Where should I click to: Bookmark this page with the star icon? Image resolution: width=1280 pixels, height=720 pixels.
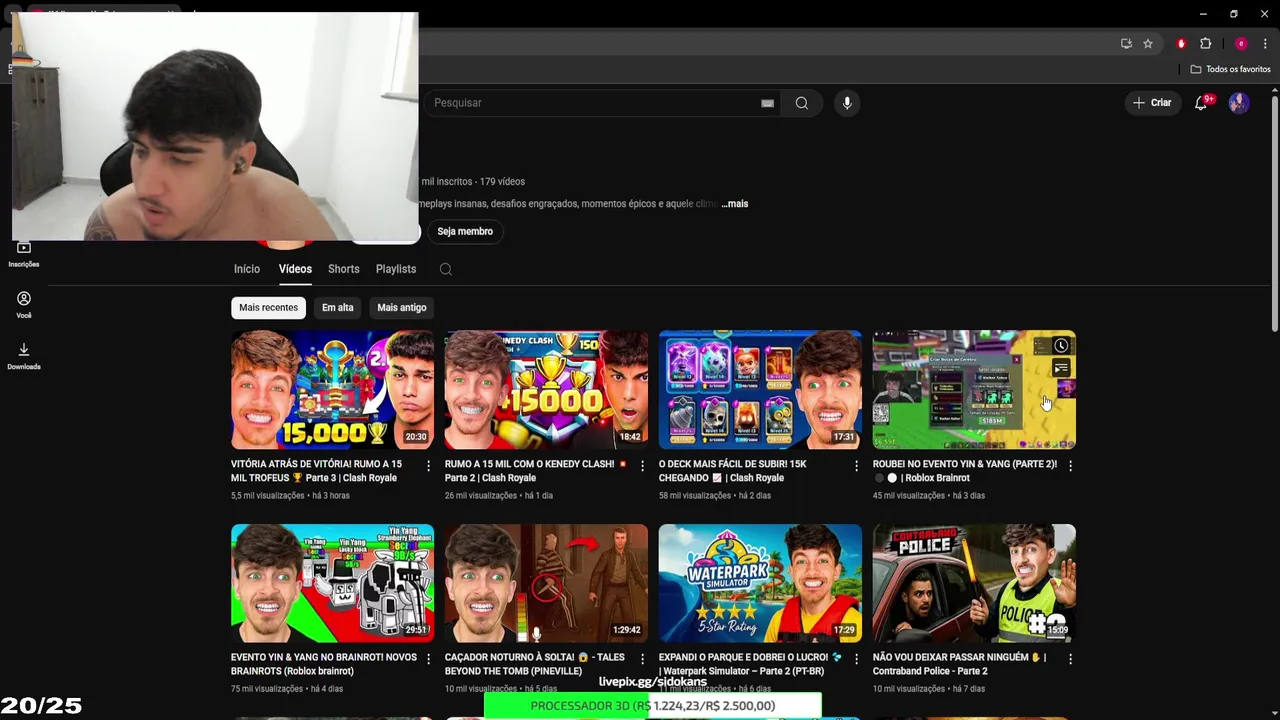click(1148, 43)
